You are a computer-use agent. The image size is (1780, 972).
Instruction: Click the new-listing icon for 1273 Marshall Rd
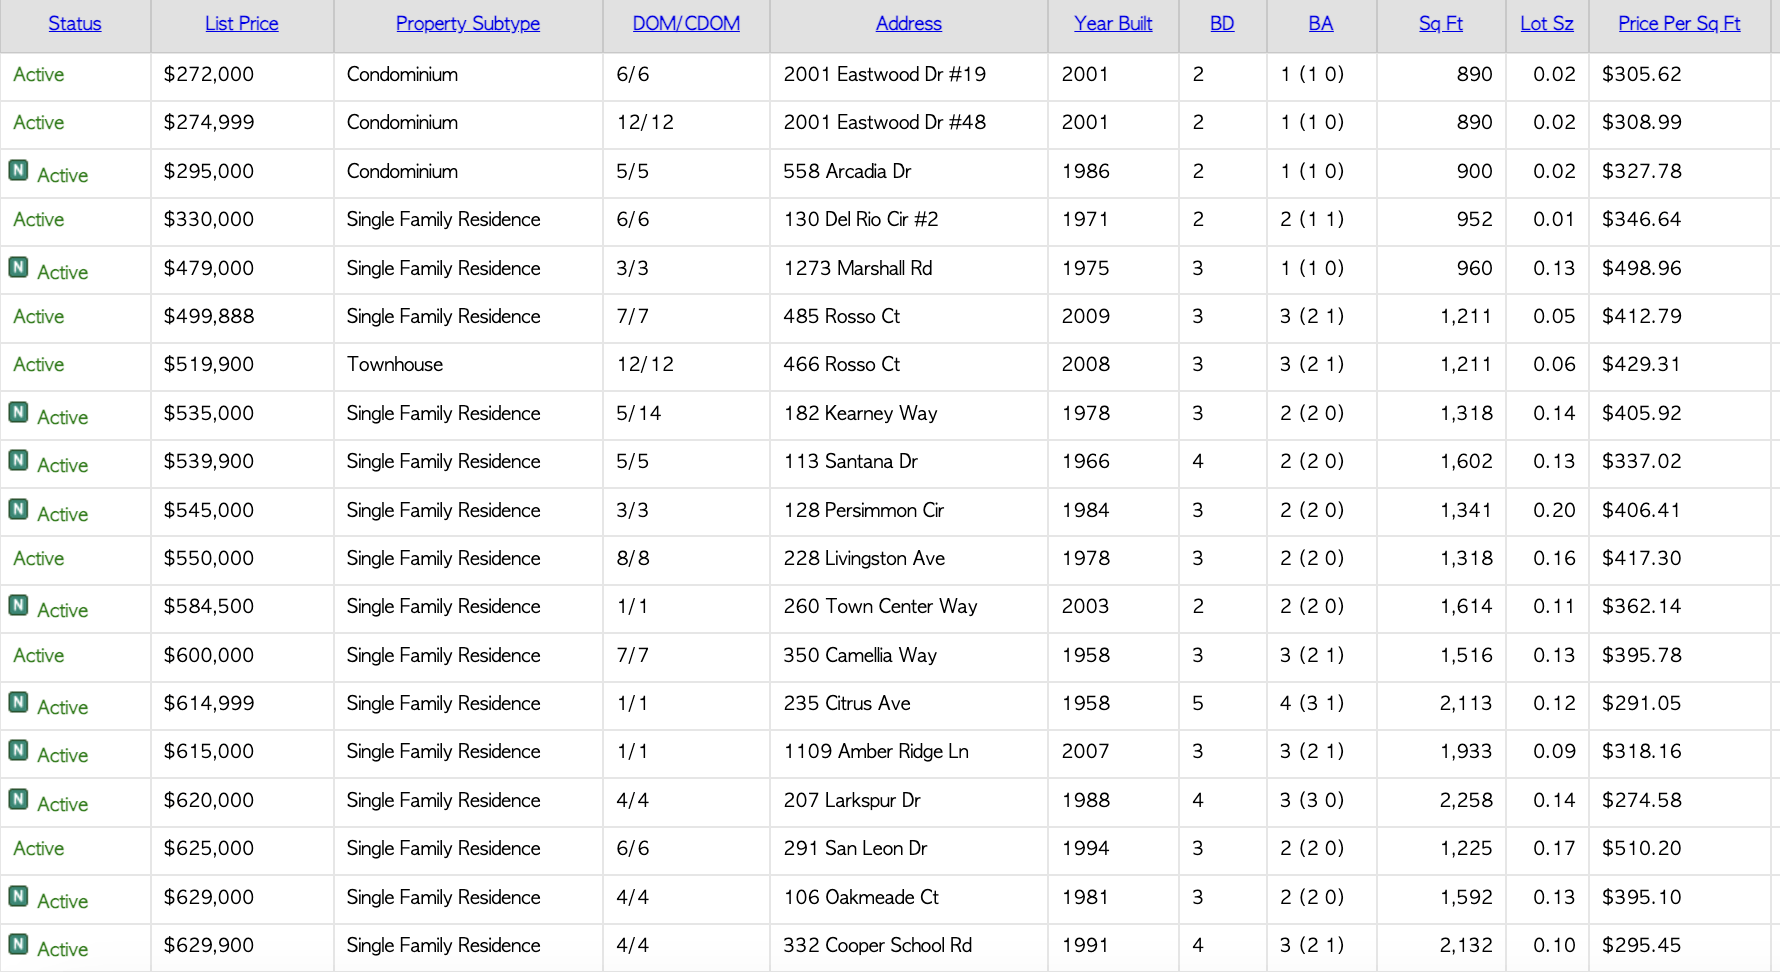click(18, 267)
